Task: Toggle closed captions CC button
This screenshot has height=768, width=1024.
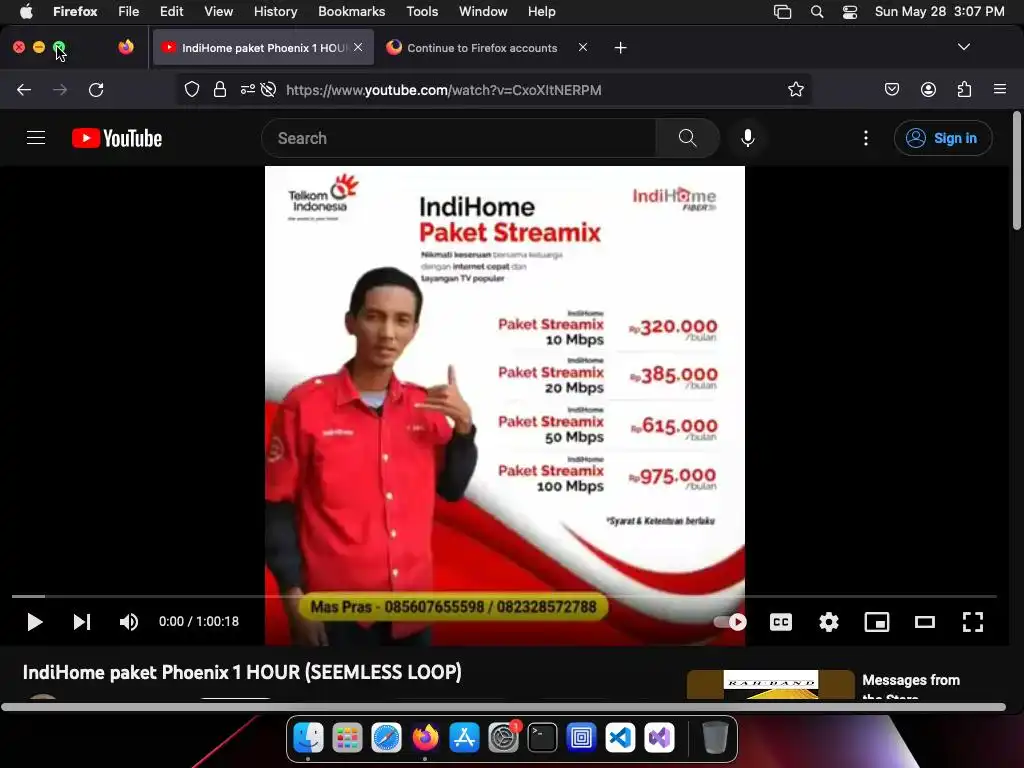Action: point(780,622)
